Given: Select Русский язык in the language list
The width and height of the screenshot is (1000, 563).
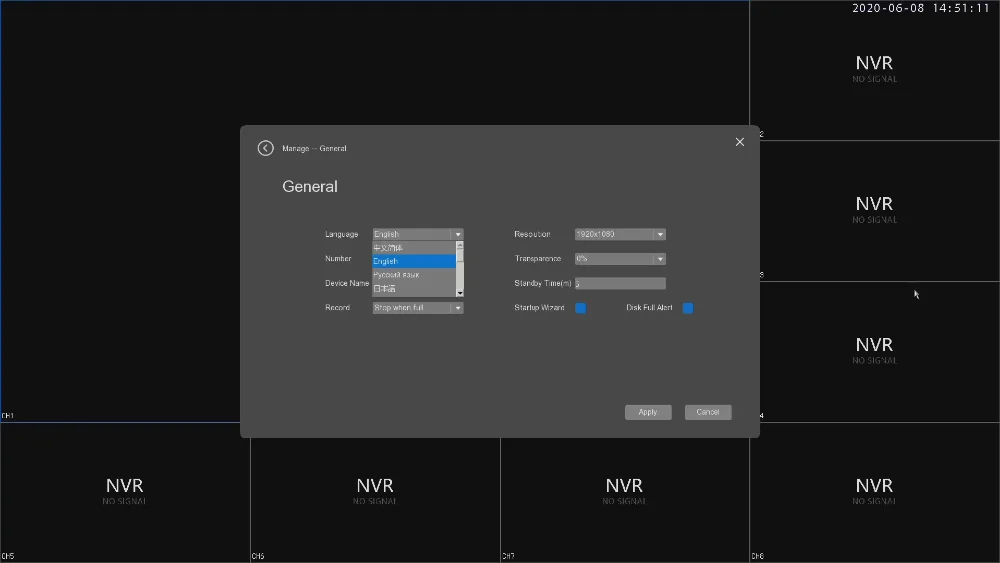Looking at the screenshot, I should pyautogui.click(x=414, y=275).
